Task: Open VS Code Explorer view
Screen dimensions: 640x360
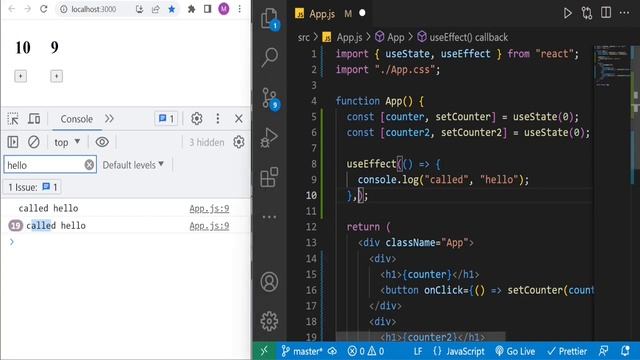Action: (270, 19)
